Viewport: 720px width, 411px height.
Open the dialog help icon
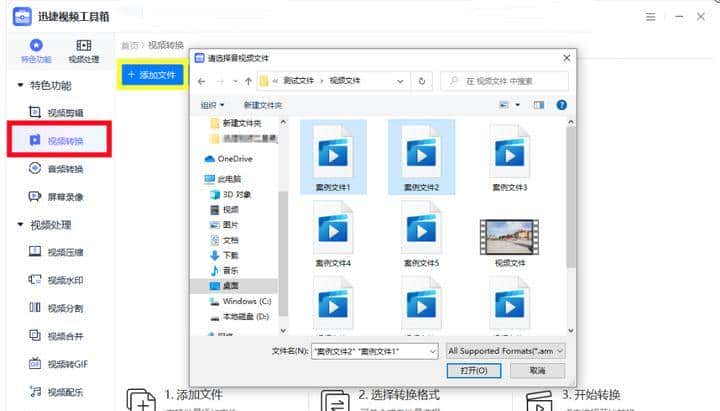[x=561, y=105]
